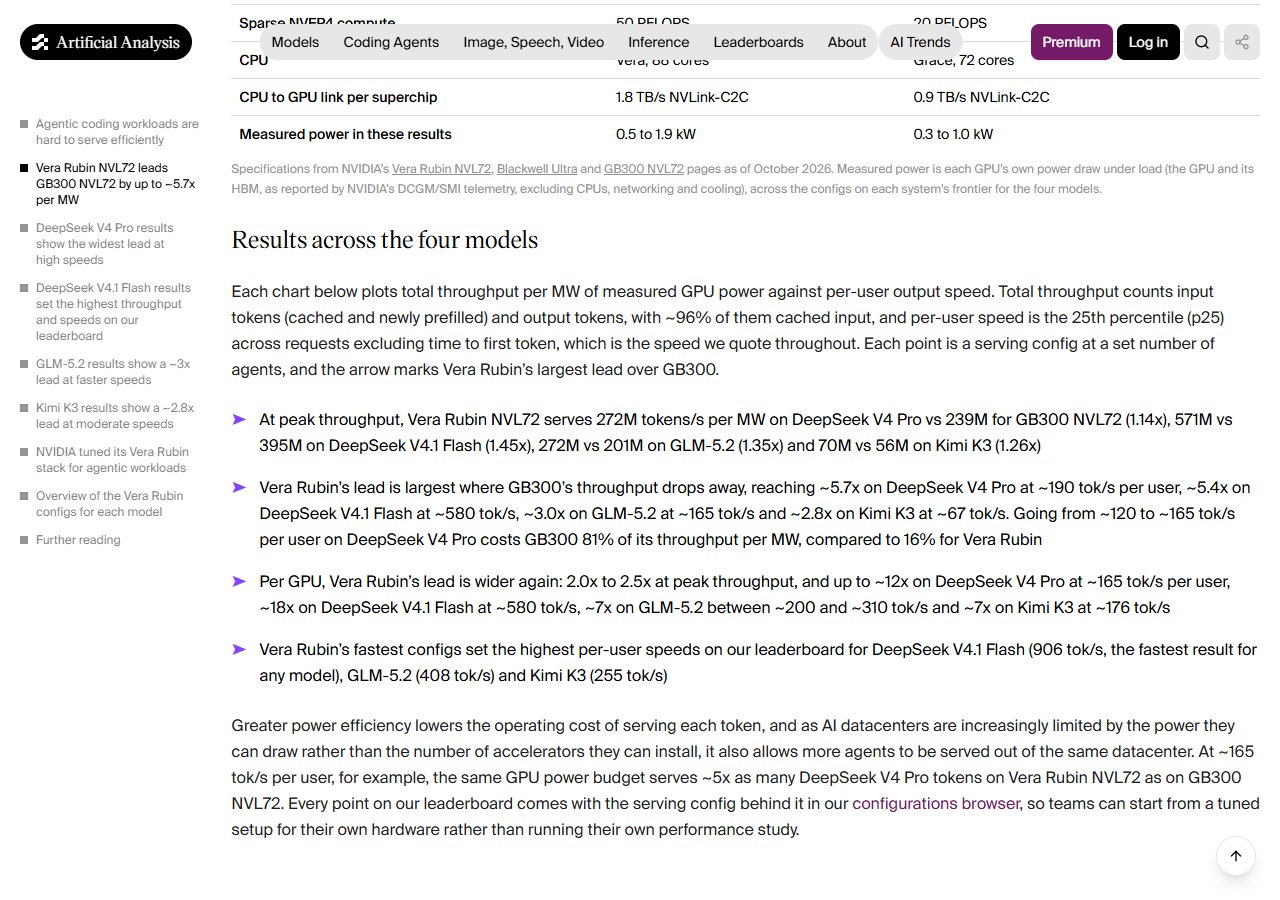Open the search icon button
The width and height of the screenshot is (1280, 900).
coord(1202,42)
